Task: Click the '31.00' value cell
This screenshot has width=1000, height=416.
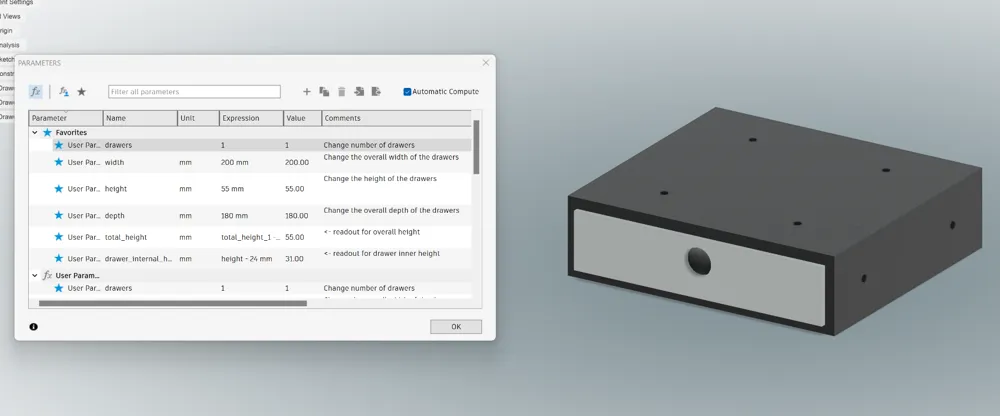Action: tap(294, 258)
